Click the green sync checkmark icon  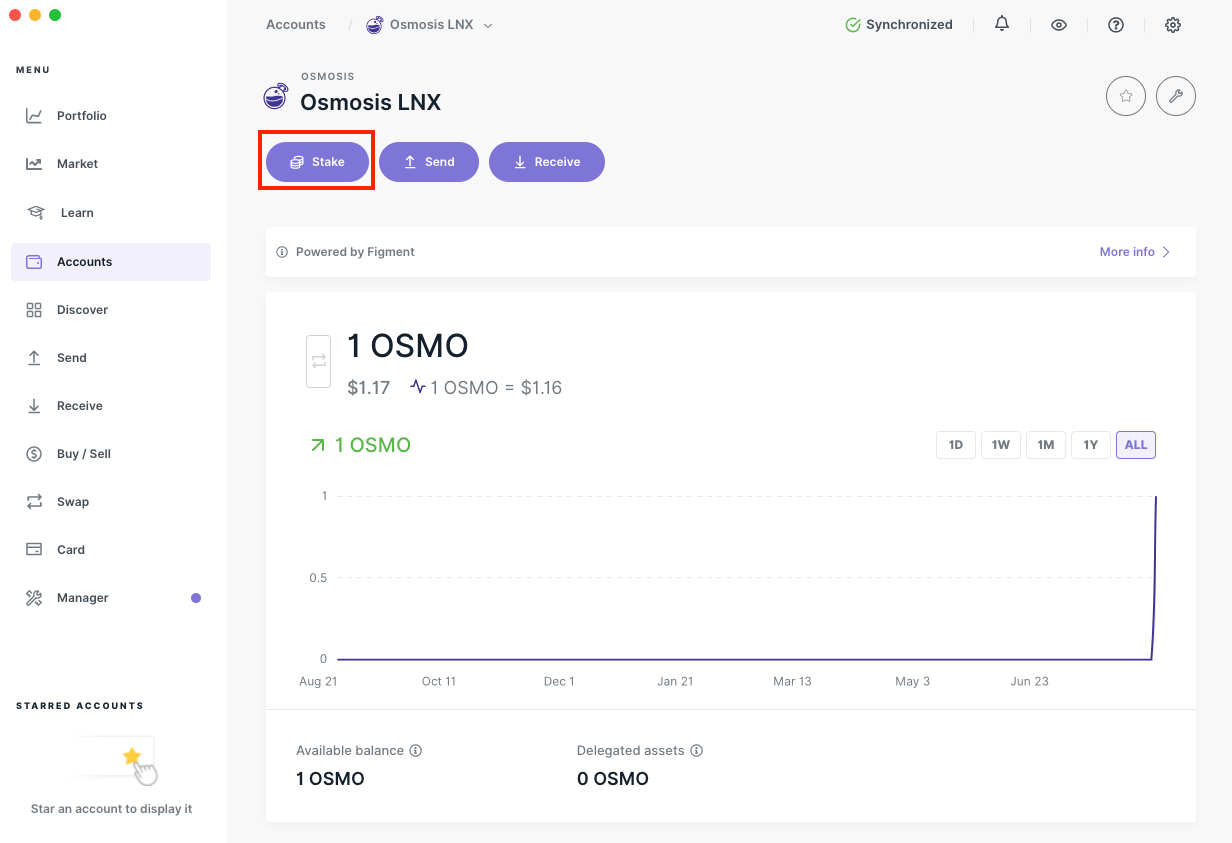[853, 25]
